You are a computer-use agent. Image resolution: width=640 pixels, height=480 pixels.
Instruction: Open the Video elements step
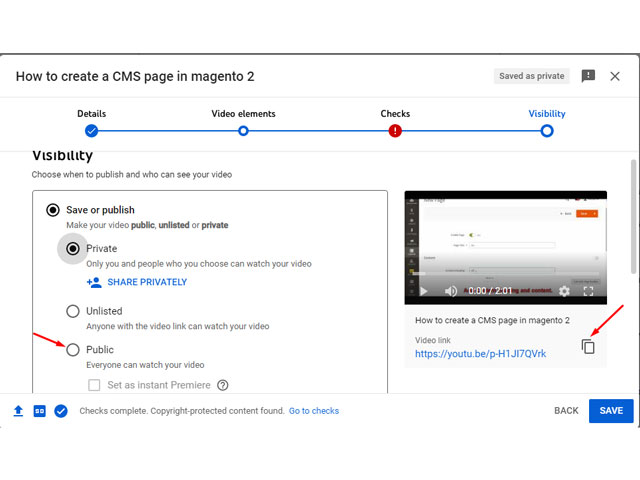click(x=243, y=131)
